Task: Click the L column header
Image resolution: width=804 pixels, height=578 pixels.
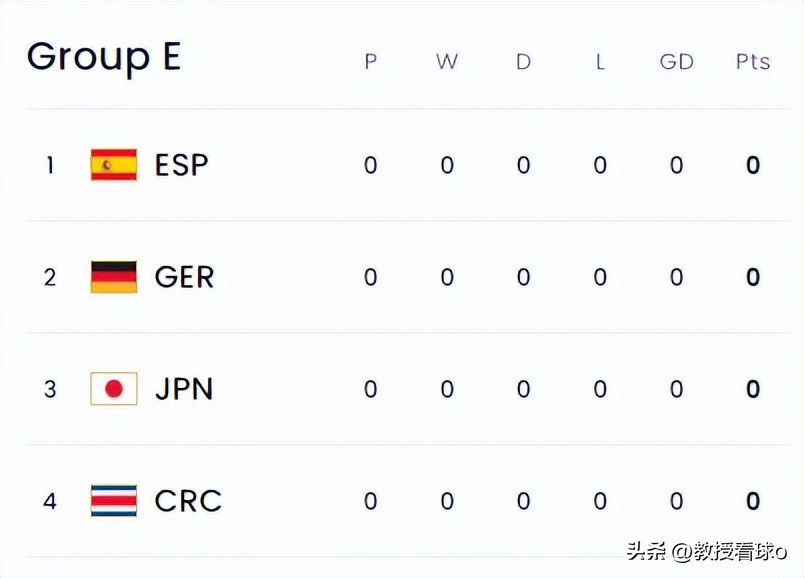Action: [600, 62]
